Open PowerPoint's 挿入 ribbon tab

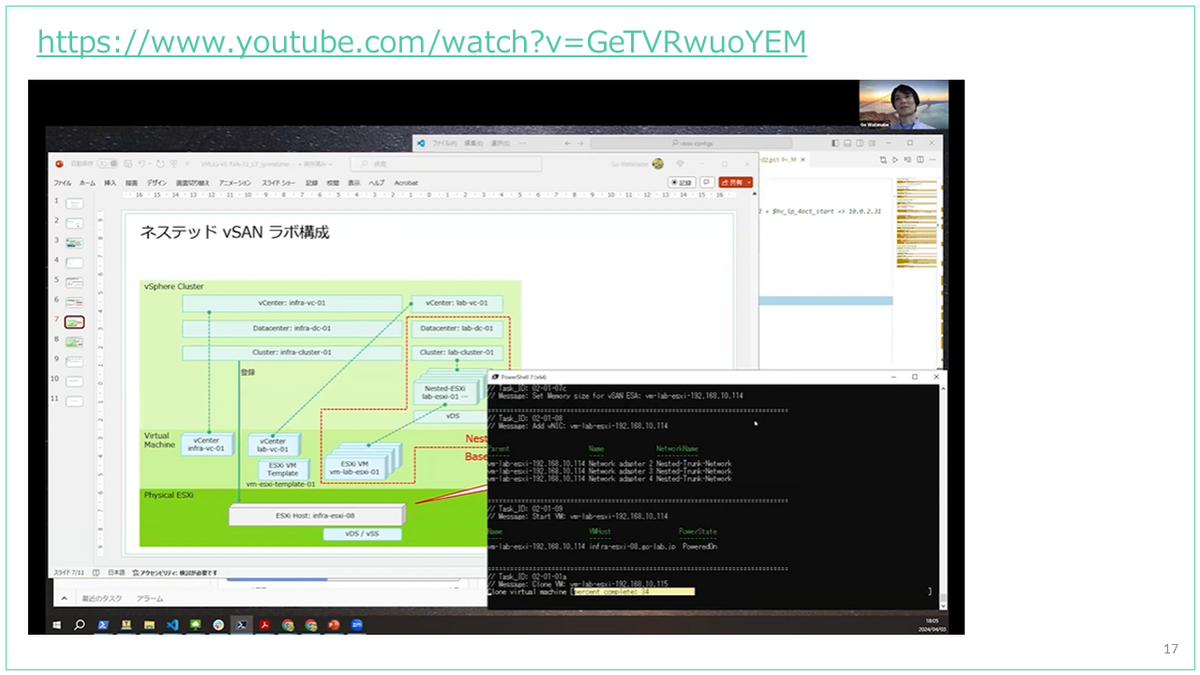(110, 183)
